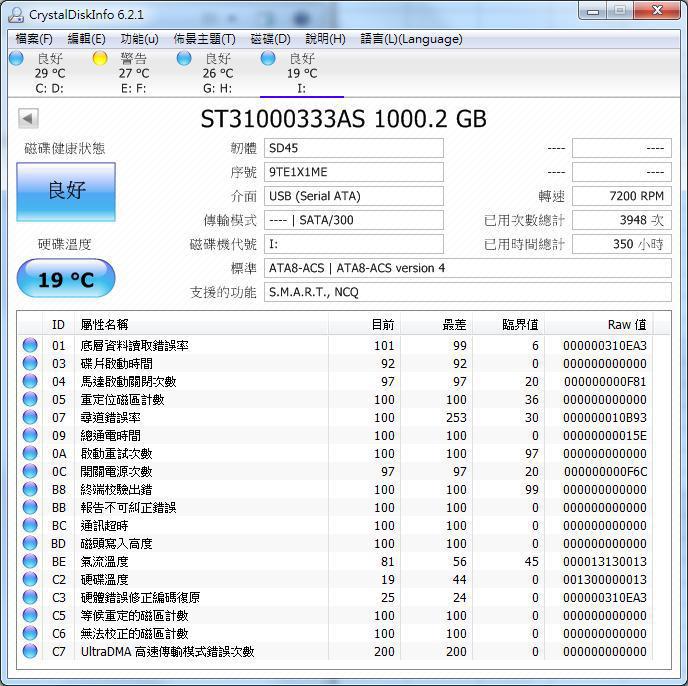Click the 19 °C temperature button
Viewport: 688px width, 686px height.
coord(66,279)
